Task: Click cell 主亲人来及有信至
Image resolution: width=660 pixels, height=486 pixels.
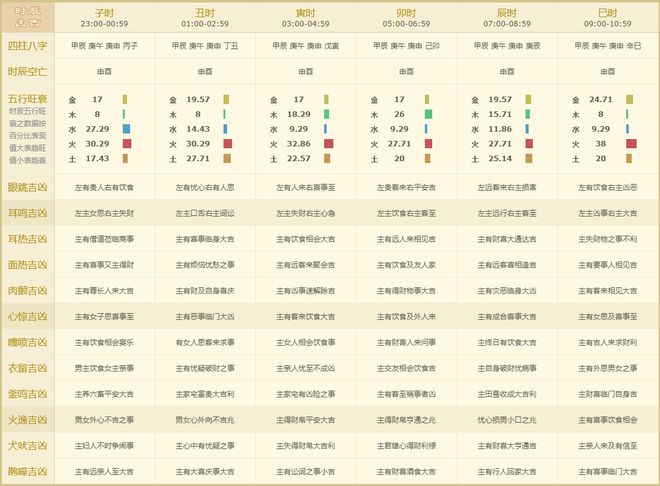Action: [x=607, y=446]
